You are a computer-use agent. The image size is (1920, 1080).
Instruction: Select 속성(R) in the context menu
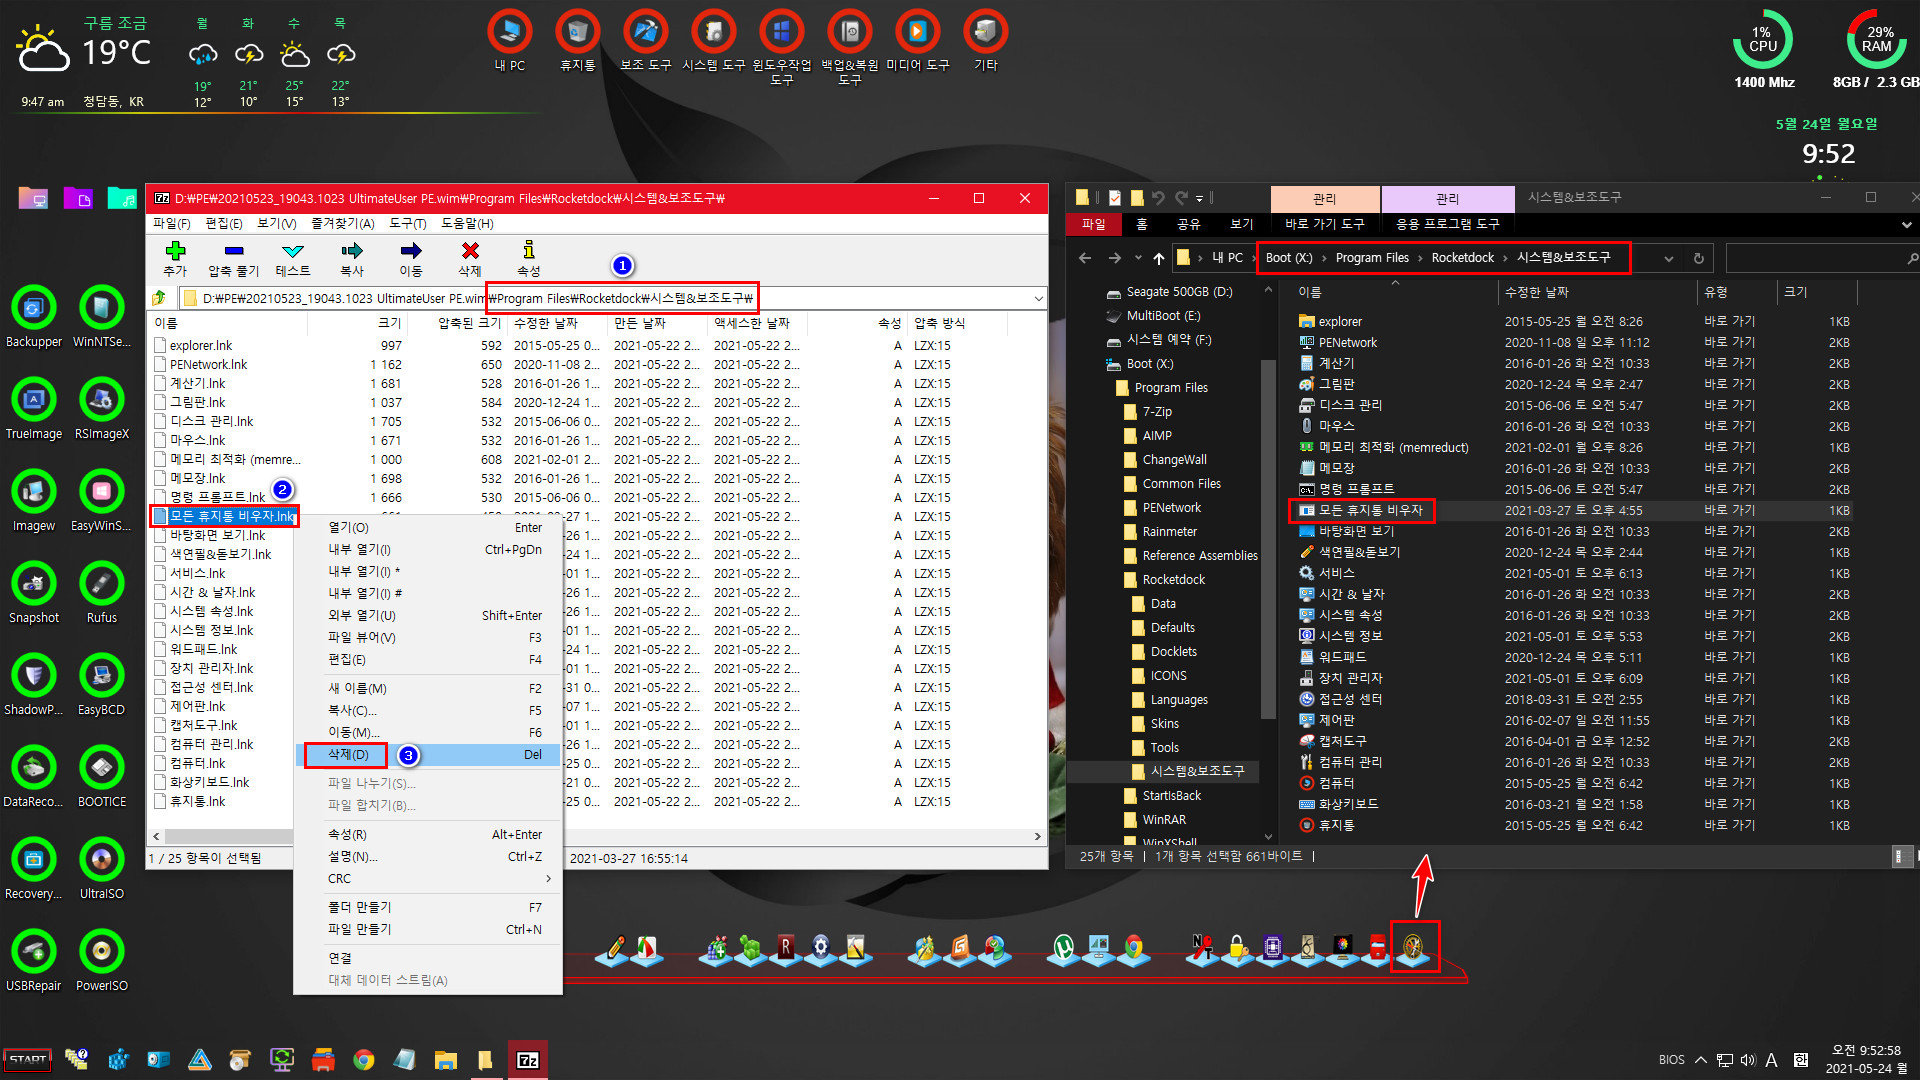point(428,835)
